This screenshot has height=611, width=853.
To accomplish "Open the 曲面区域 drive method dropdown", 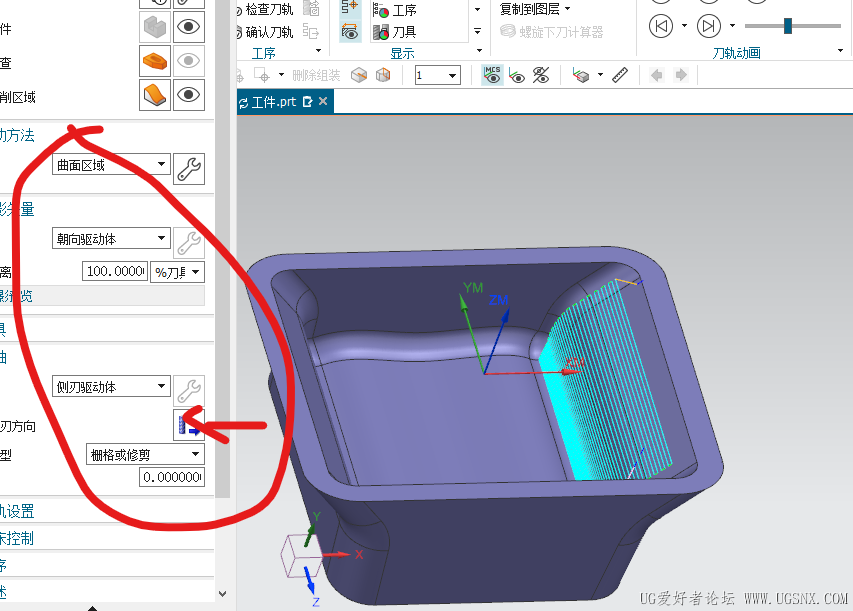I will coord(111,164).
